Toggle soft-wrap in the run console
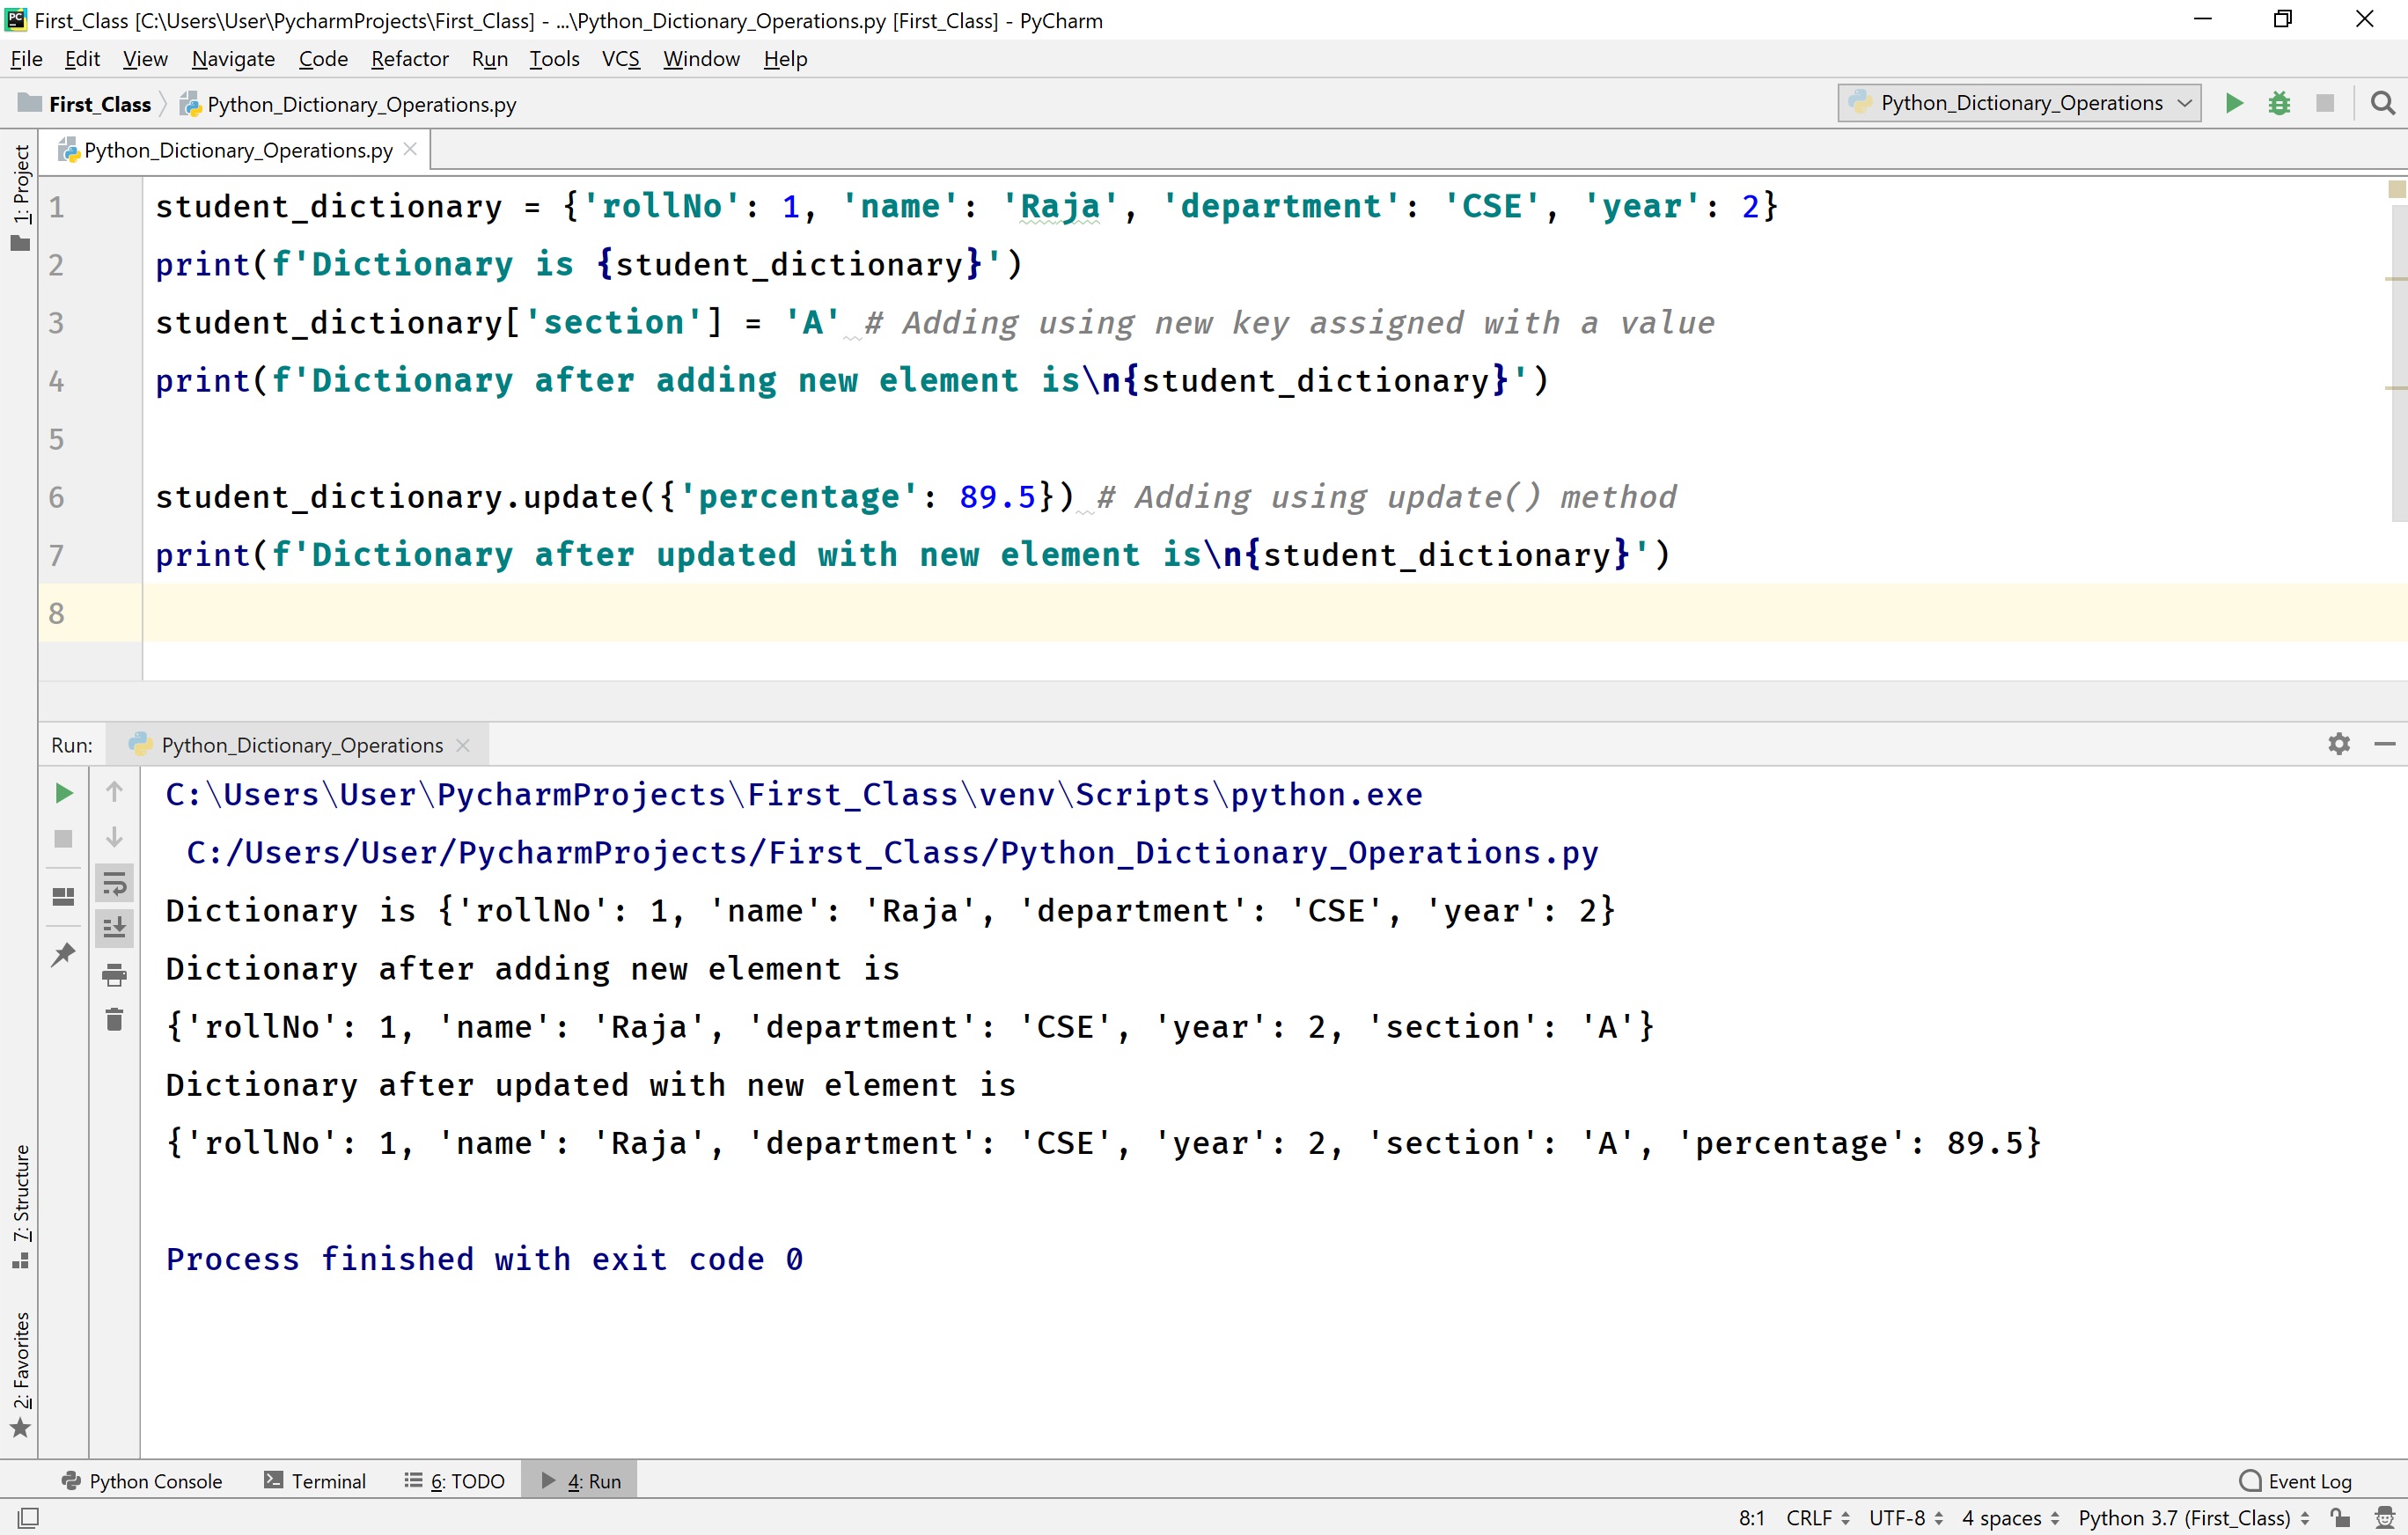This screenshot has height=1535, width=2408. click(114, 882)
